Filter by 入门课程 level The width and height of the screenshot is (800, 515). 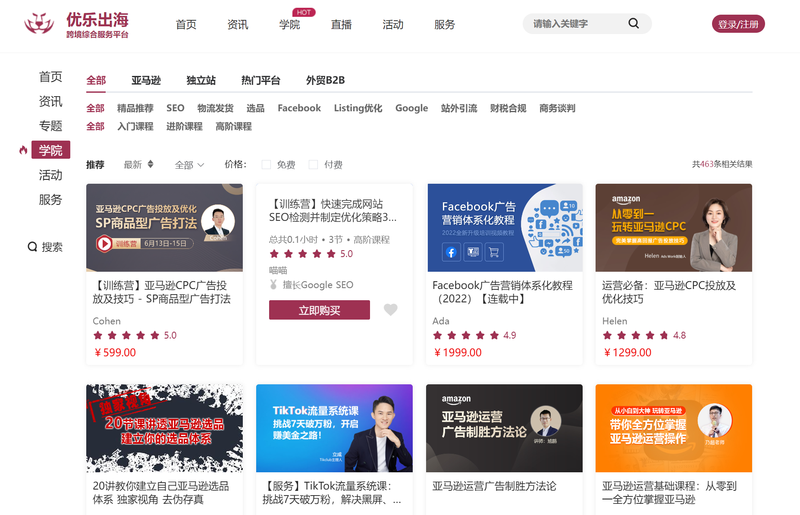click(x=135, y=126)
